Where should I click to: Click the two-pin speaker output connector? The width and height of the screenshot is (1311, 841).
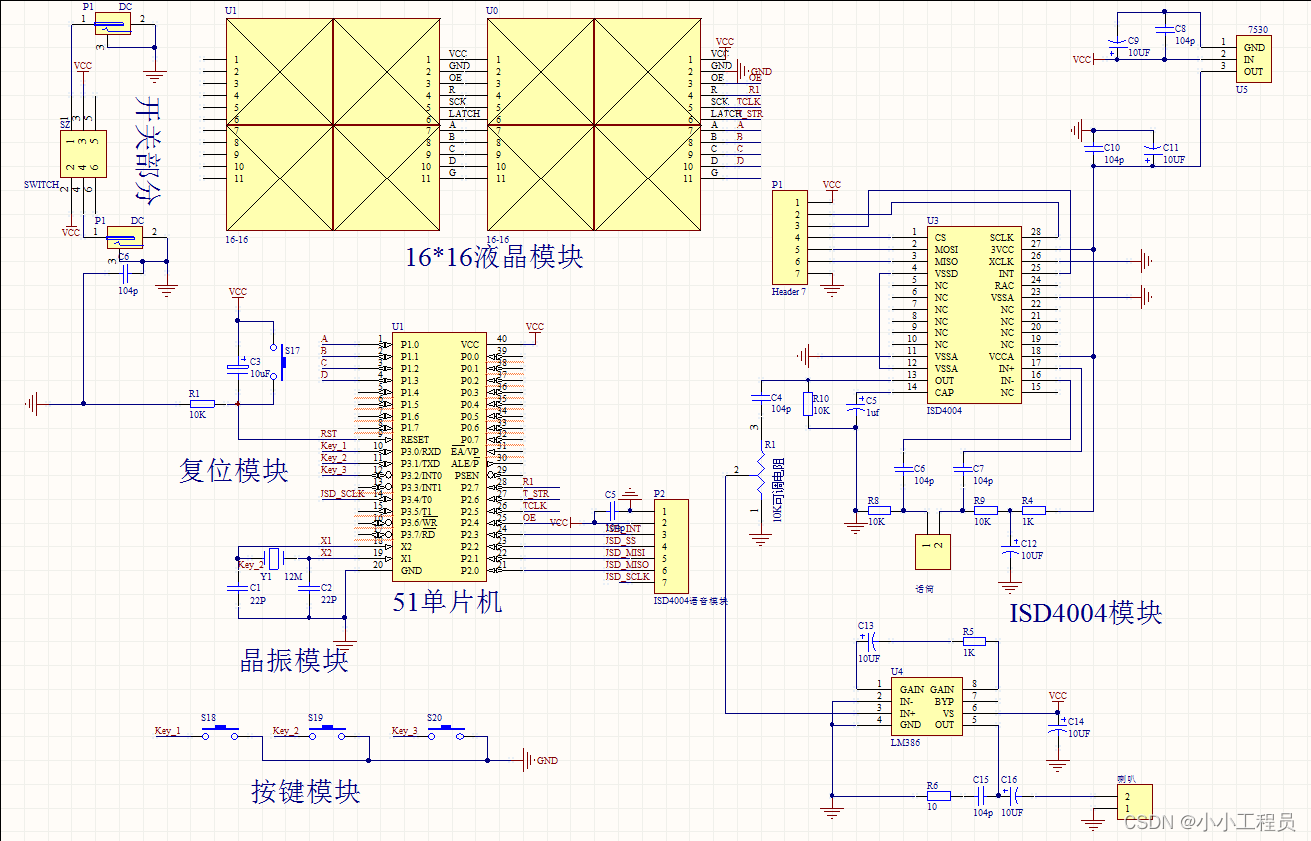(x=1134, y=802)
